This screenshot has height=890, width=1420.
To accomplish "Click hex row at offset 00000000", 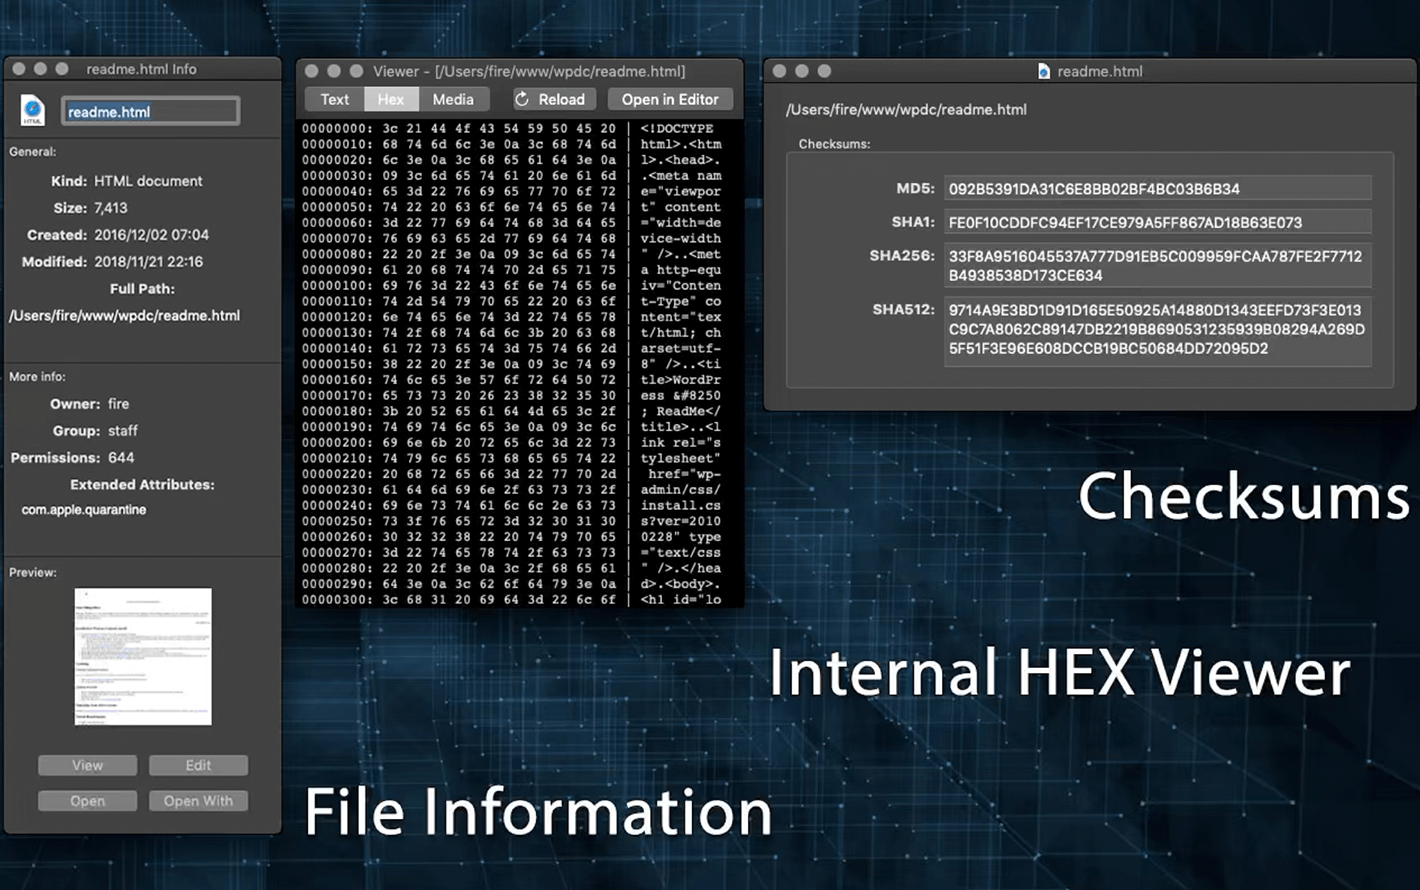I will [512, 129].
